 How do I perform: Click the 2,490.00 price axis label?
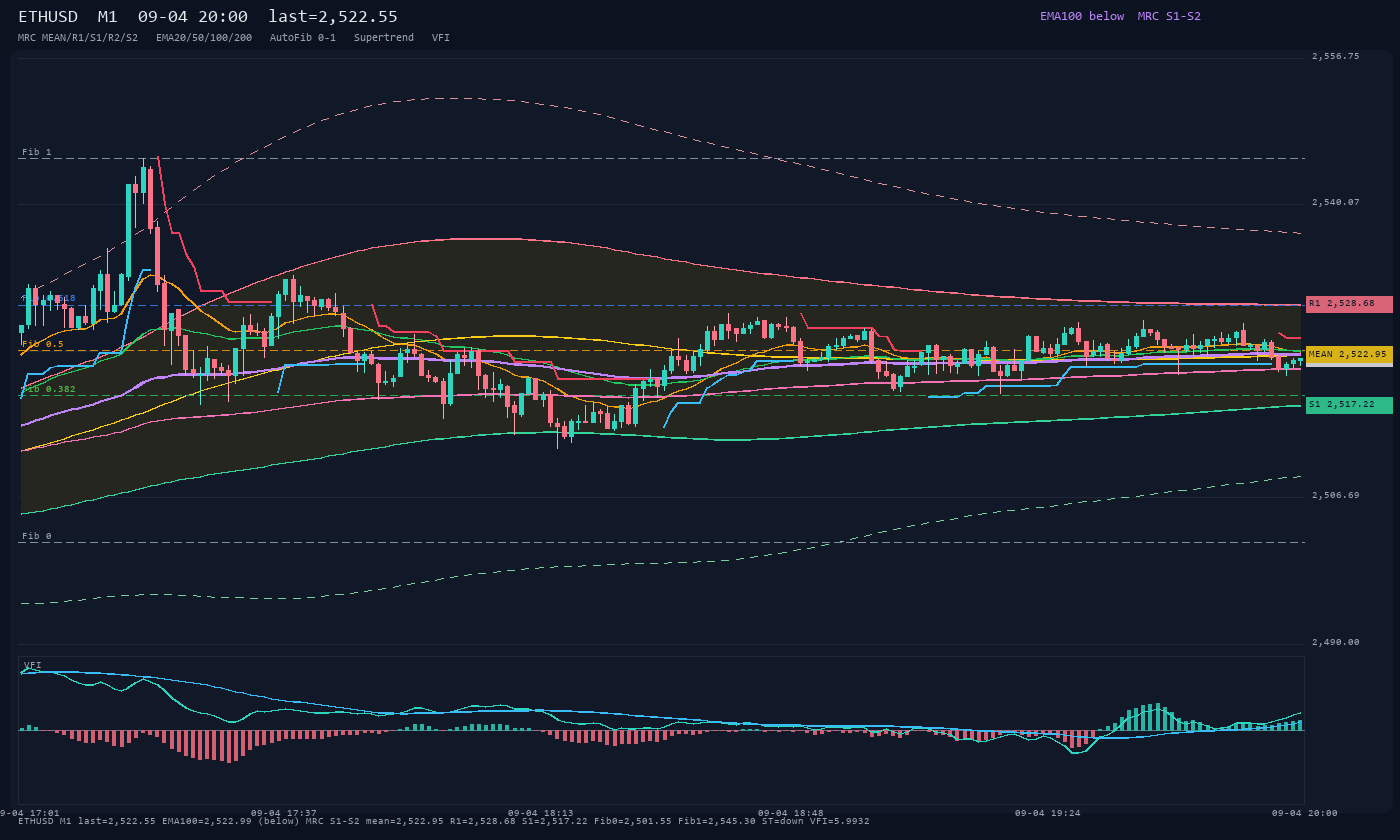tap(1336, 642)
